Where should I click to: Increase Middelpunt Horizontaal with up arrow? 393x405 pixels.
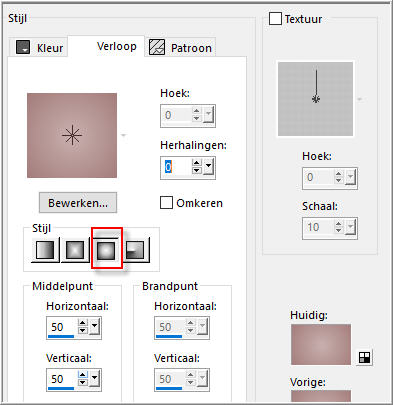pyautogui.click(x=83, y=323)
